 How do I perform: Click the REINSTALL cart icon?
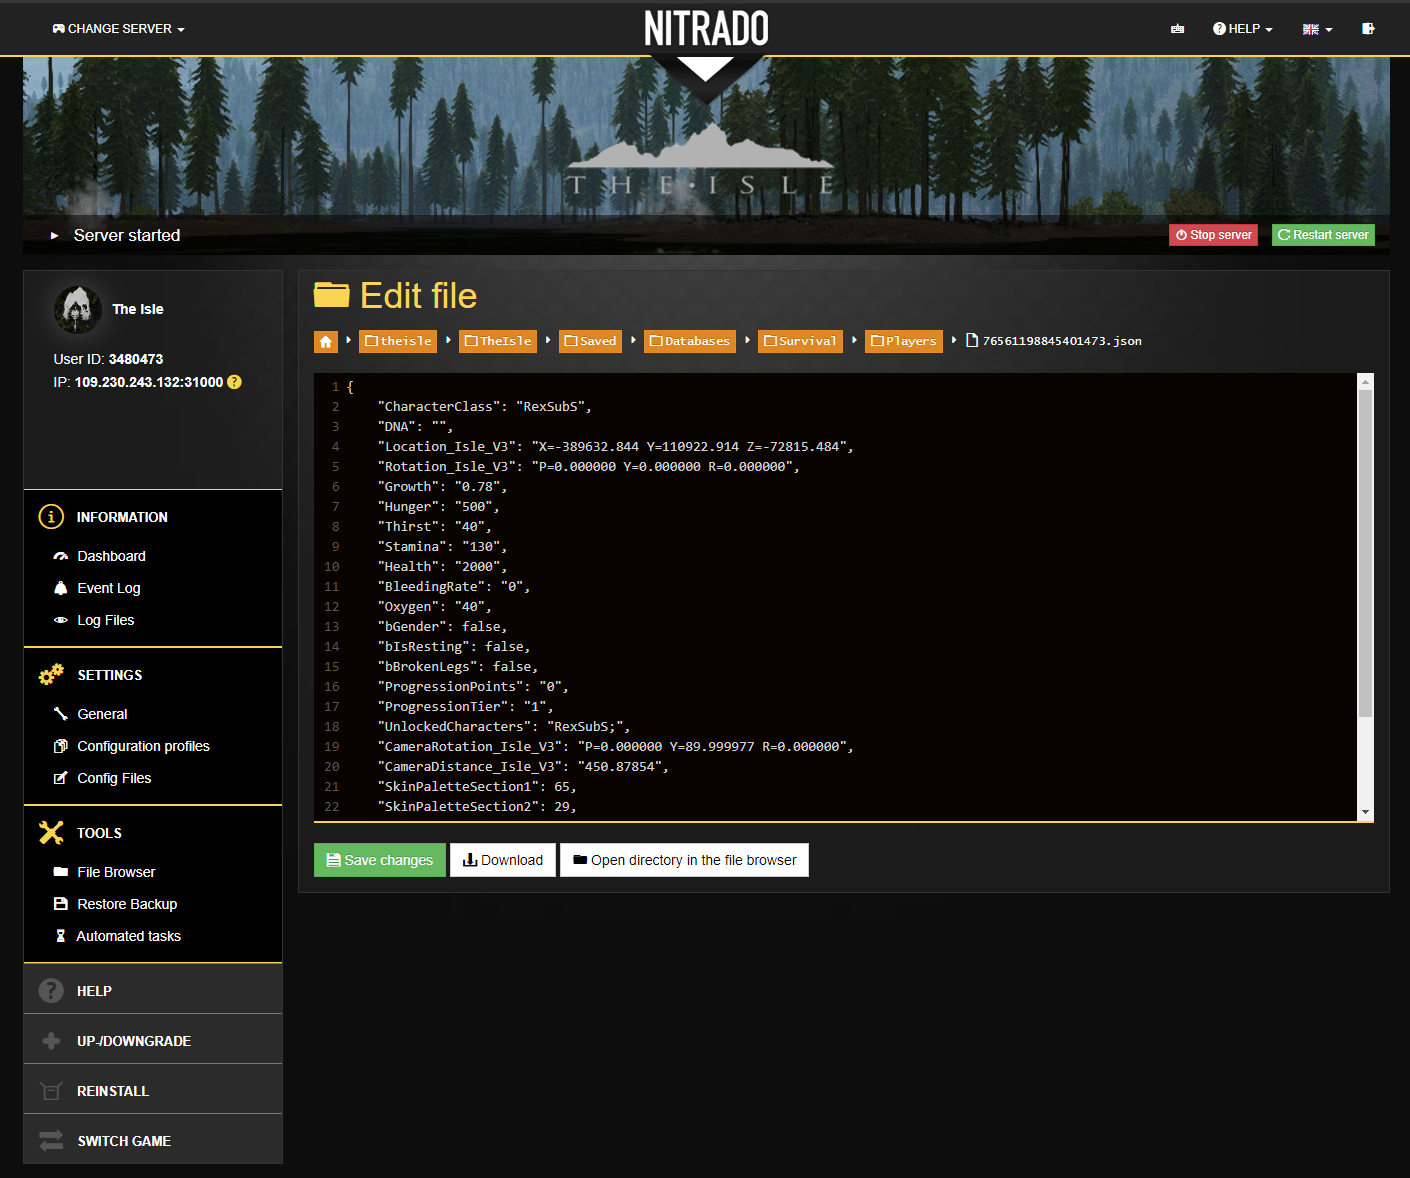[51, 1091]
